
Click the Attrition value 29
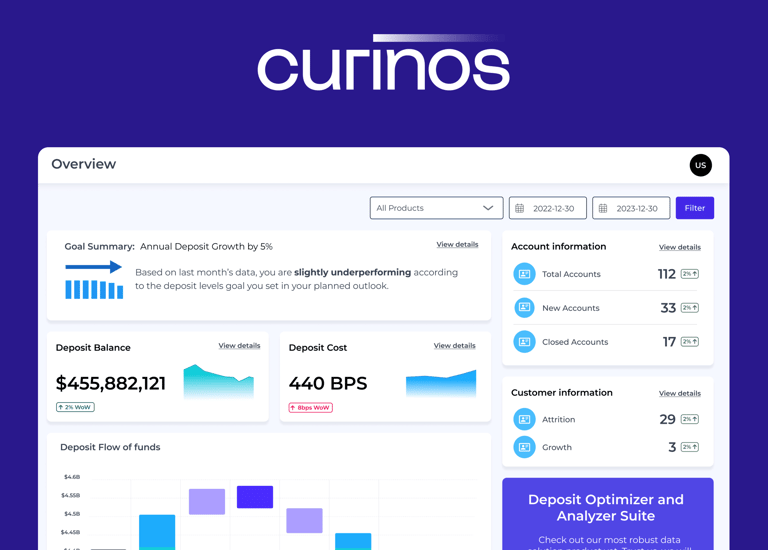tap(667, 419)
